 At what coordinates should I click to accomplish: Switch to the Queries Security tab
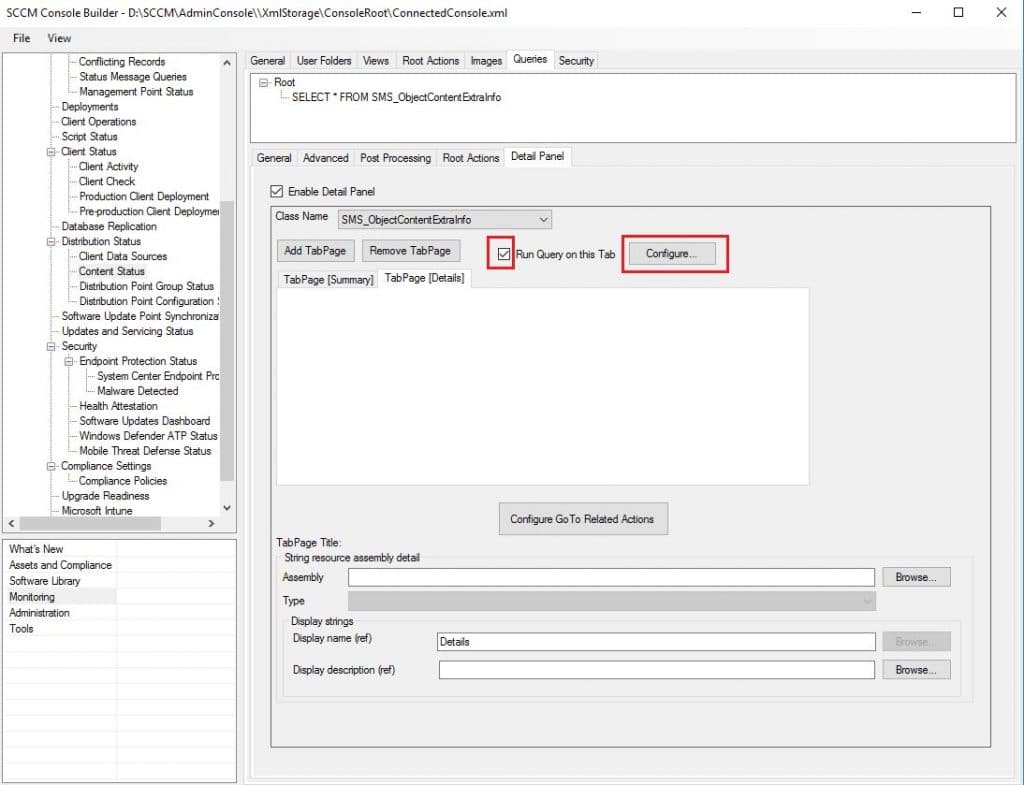[x=576, y=60]
